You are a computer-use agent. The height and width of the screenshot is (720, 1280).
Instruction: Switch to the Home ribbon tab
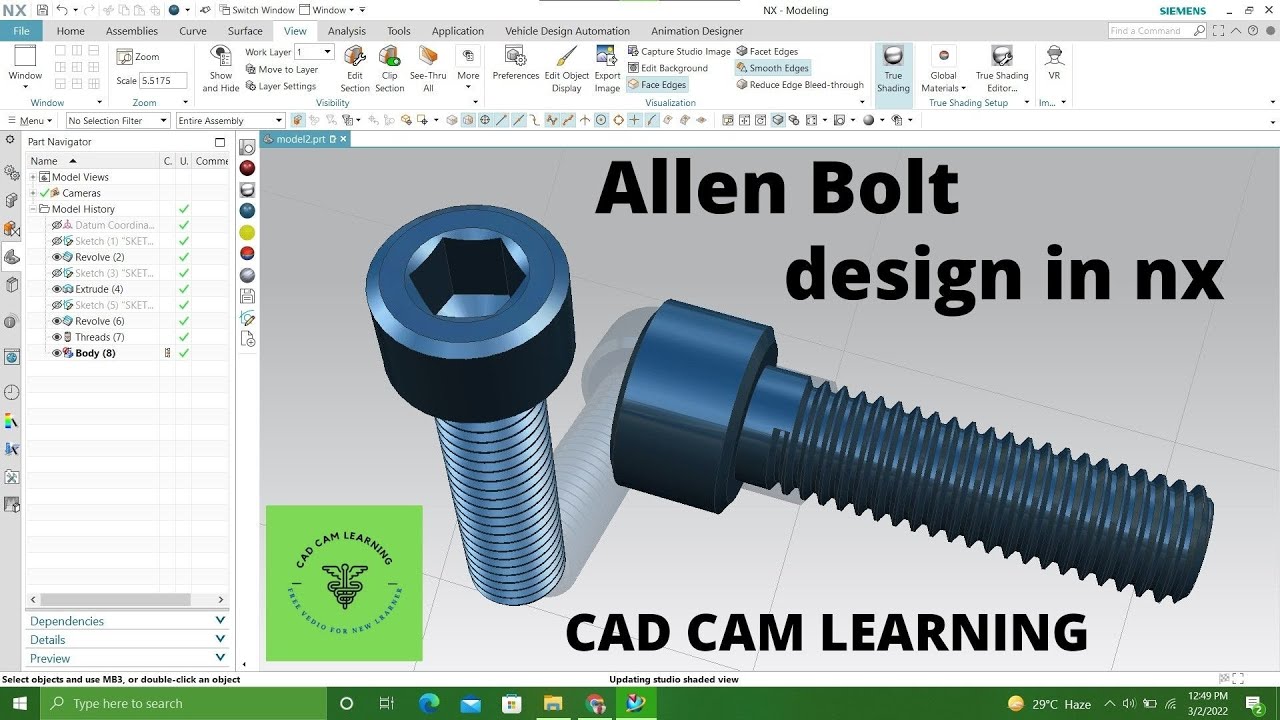click(70, 31)
